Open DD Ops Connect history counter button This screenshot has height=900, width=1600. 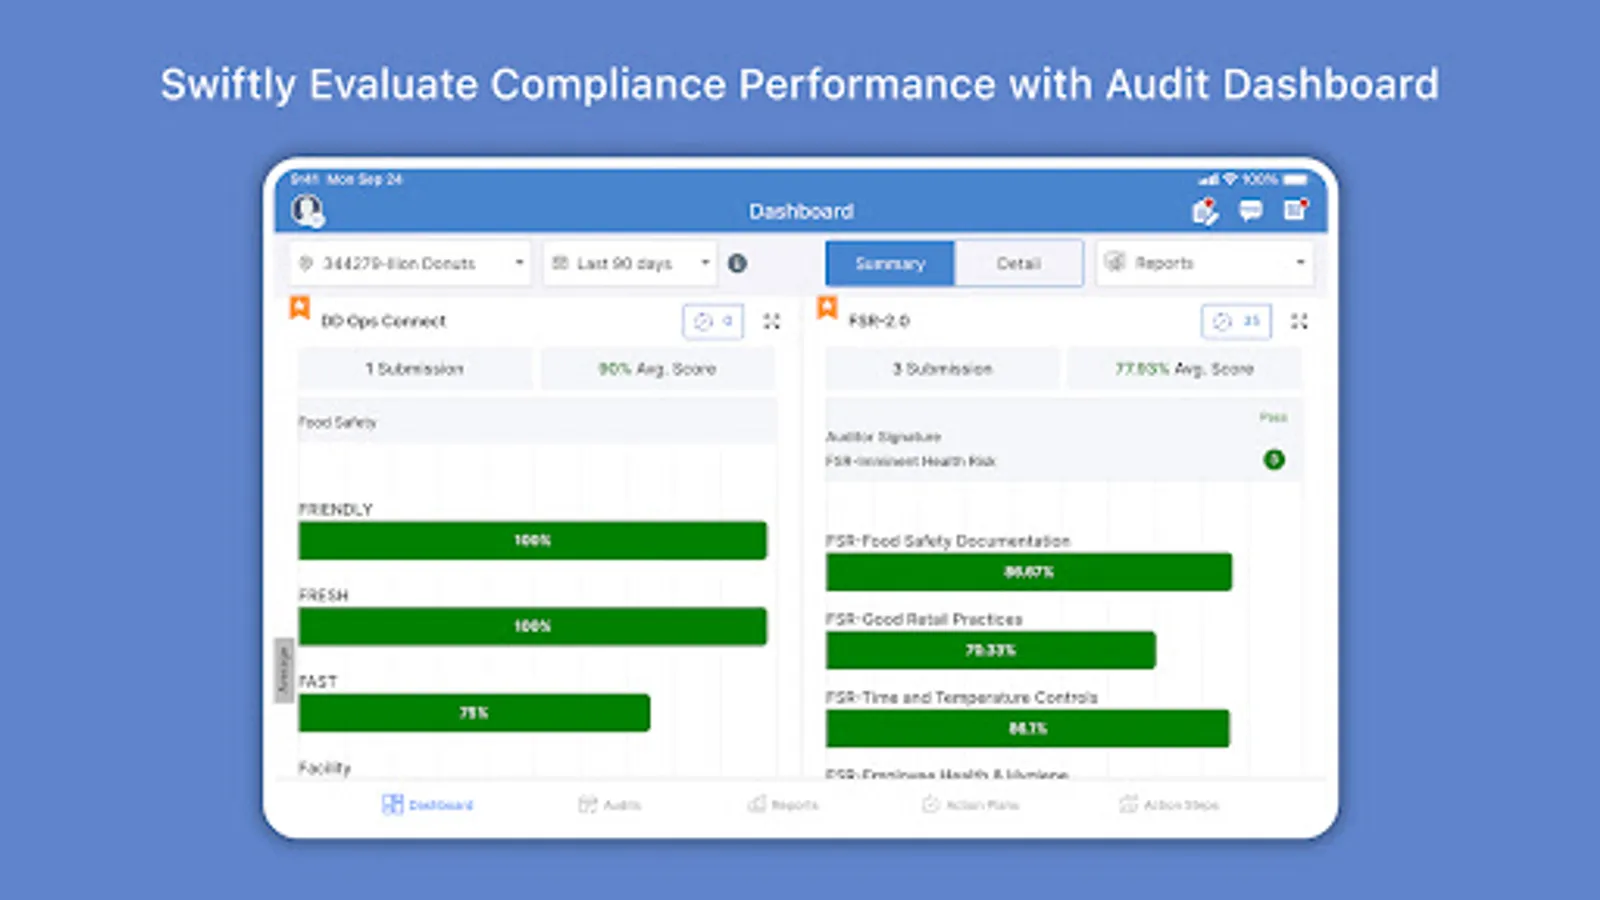point(713,321)
